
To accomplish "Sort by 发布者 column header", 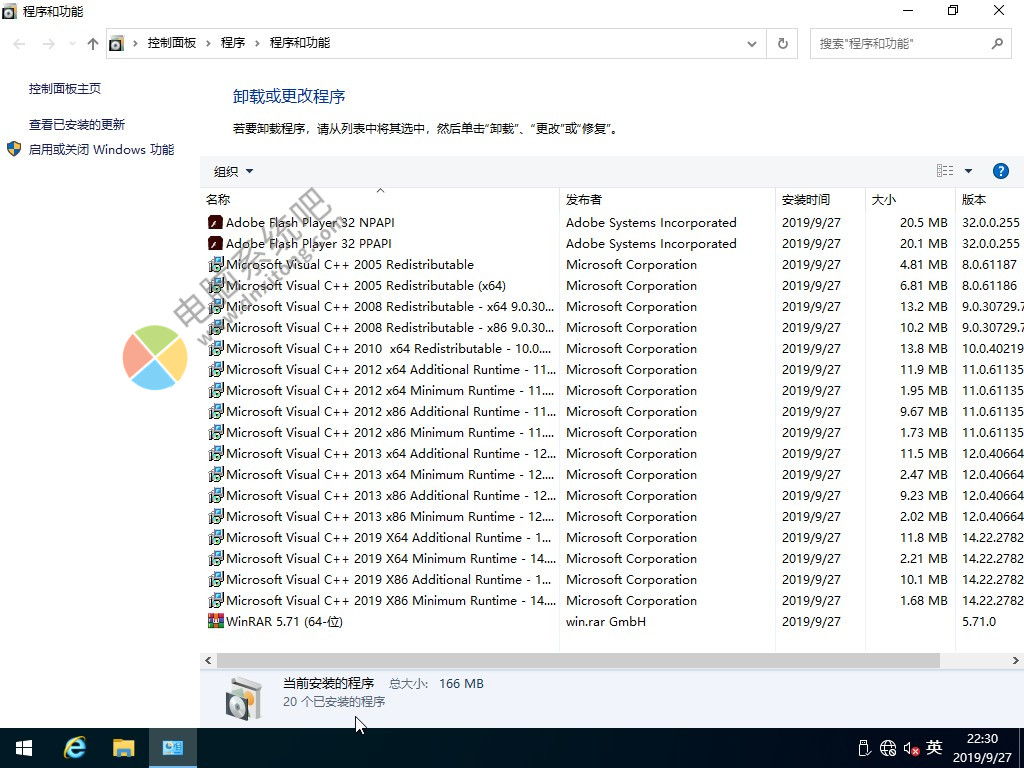I will pyautogui.click(x=667, y=199).
